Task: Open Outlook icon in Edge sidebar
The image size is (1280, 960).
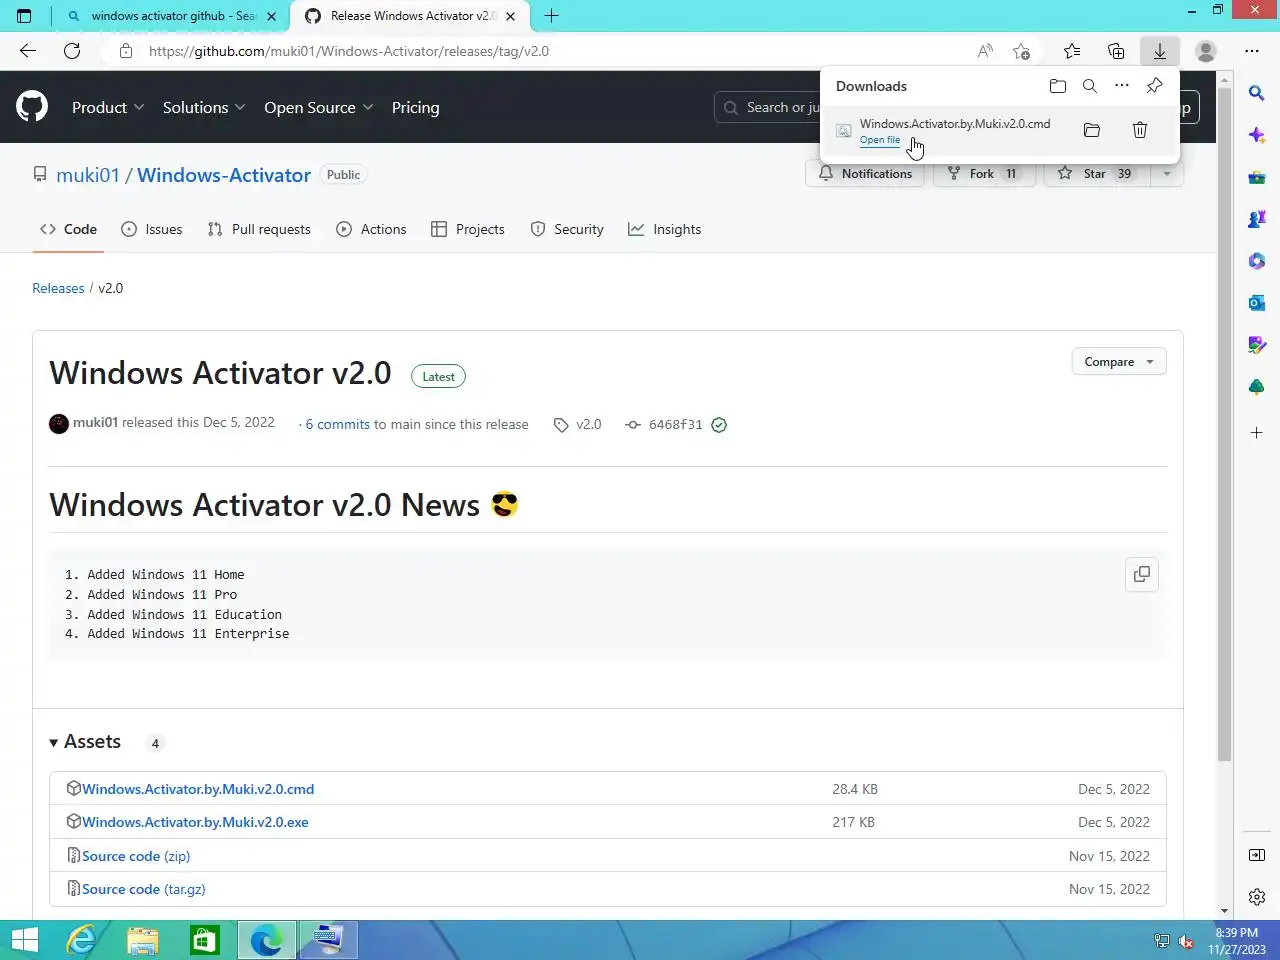Action: [x=1257, y=303]
